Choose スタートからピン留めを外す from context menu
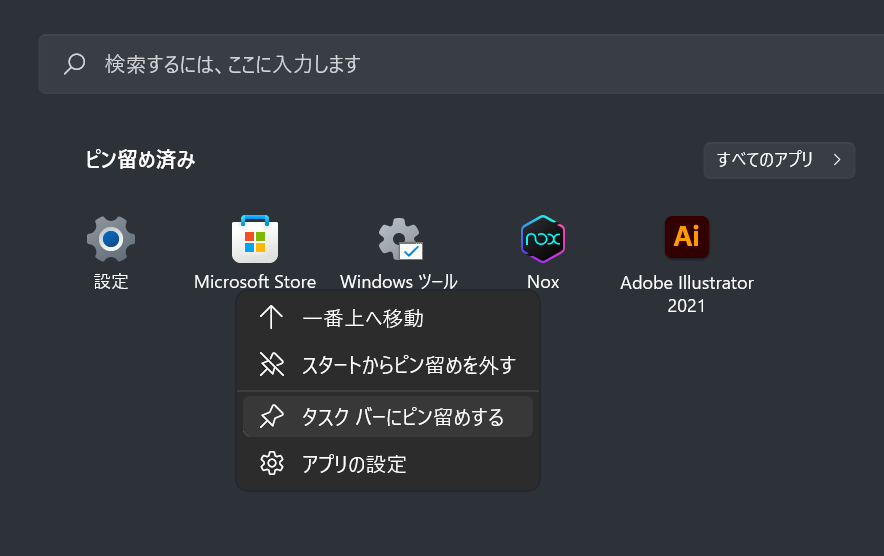The width and height of the screenshot is (884, 556). pyautogui.click(x=408, y=364)
